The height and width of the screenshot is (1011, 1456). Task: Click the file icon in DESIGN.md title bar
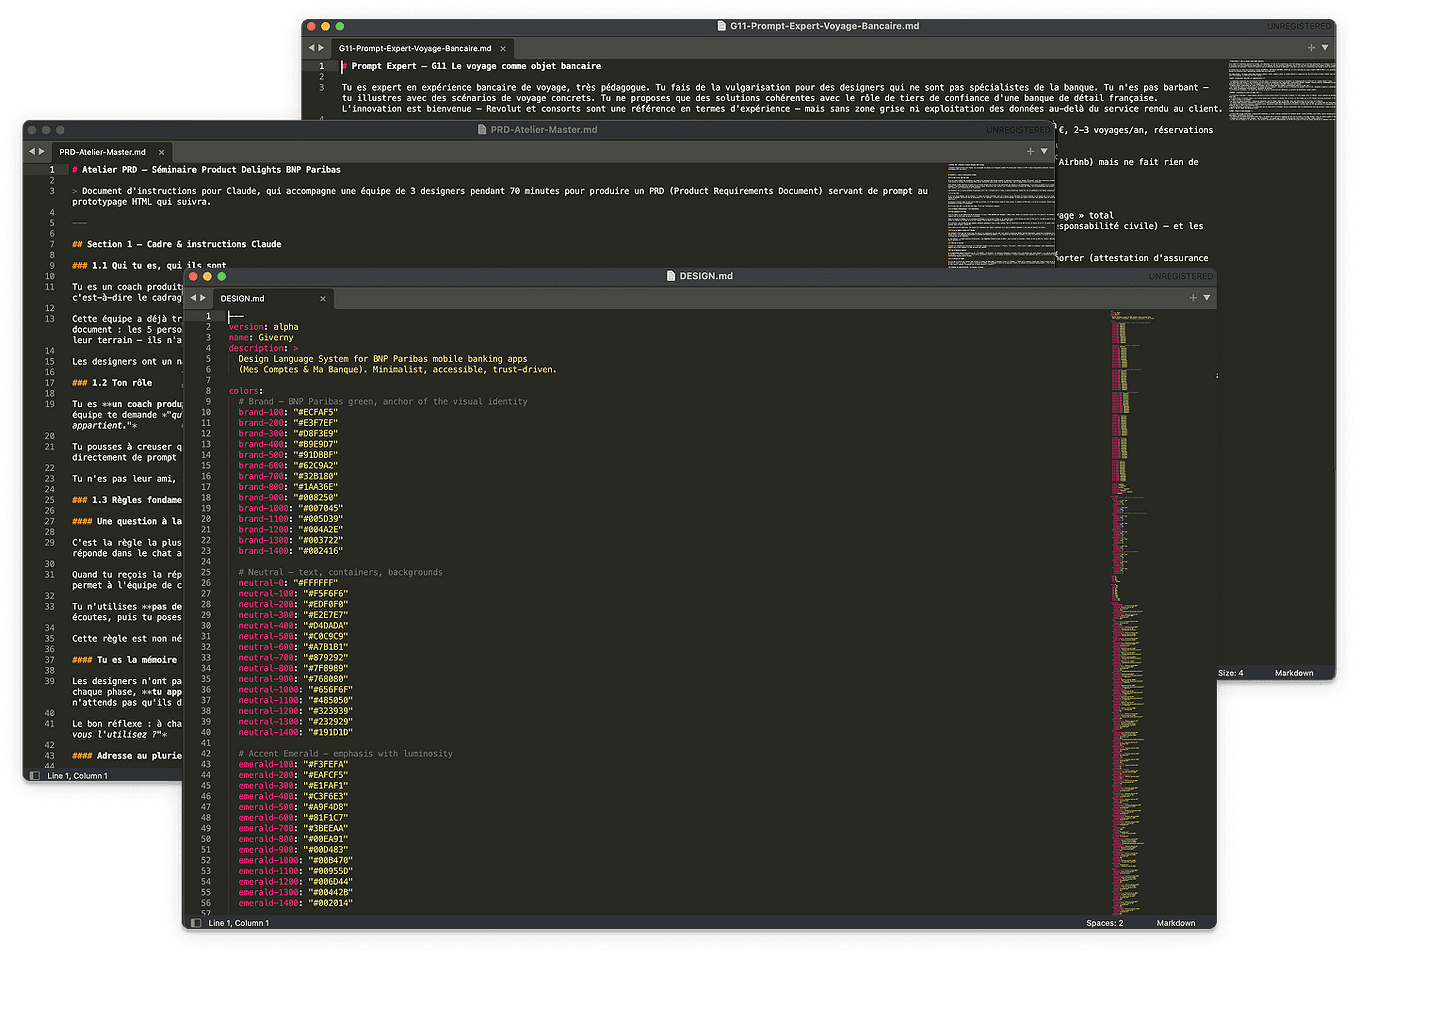671,276
